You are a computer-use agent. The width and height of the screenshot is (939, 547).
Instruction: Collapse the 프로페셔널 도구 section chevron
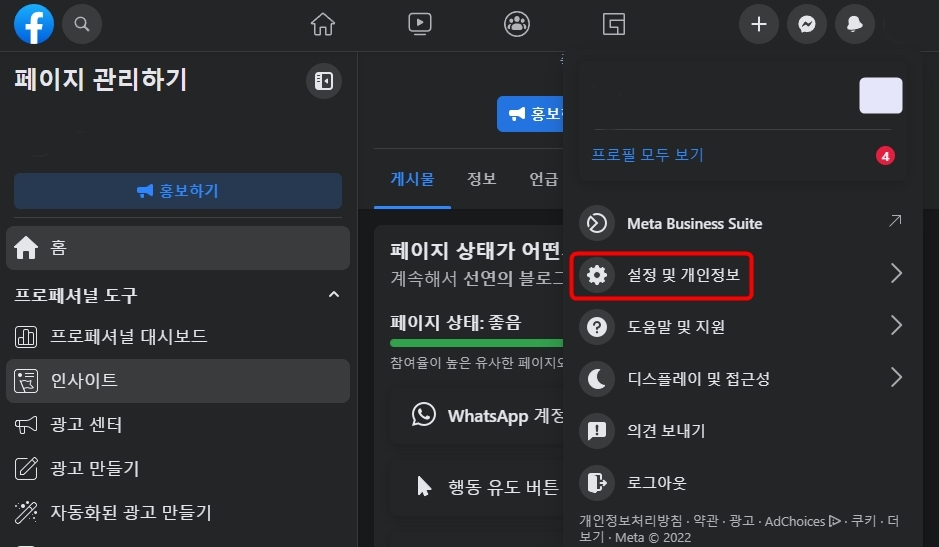click(334, 295)
